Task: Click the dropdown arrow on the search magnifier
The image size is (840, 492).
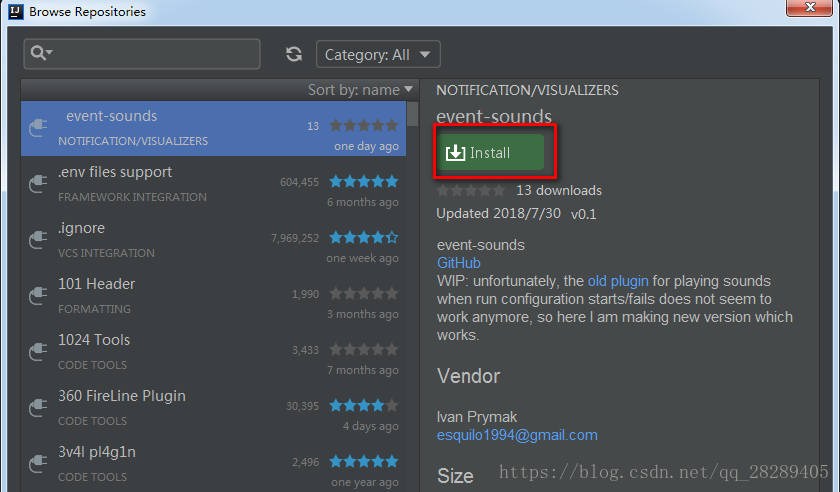Action: point(49,52)
